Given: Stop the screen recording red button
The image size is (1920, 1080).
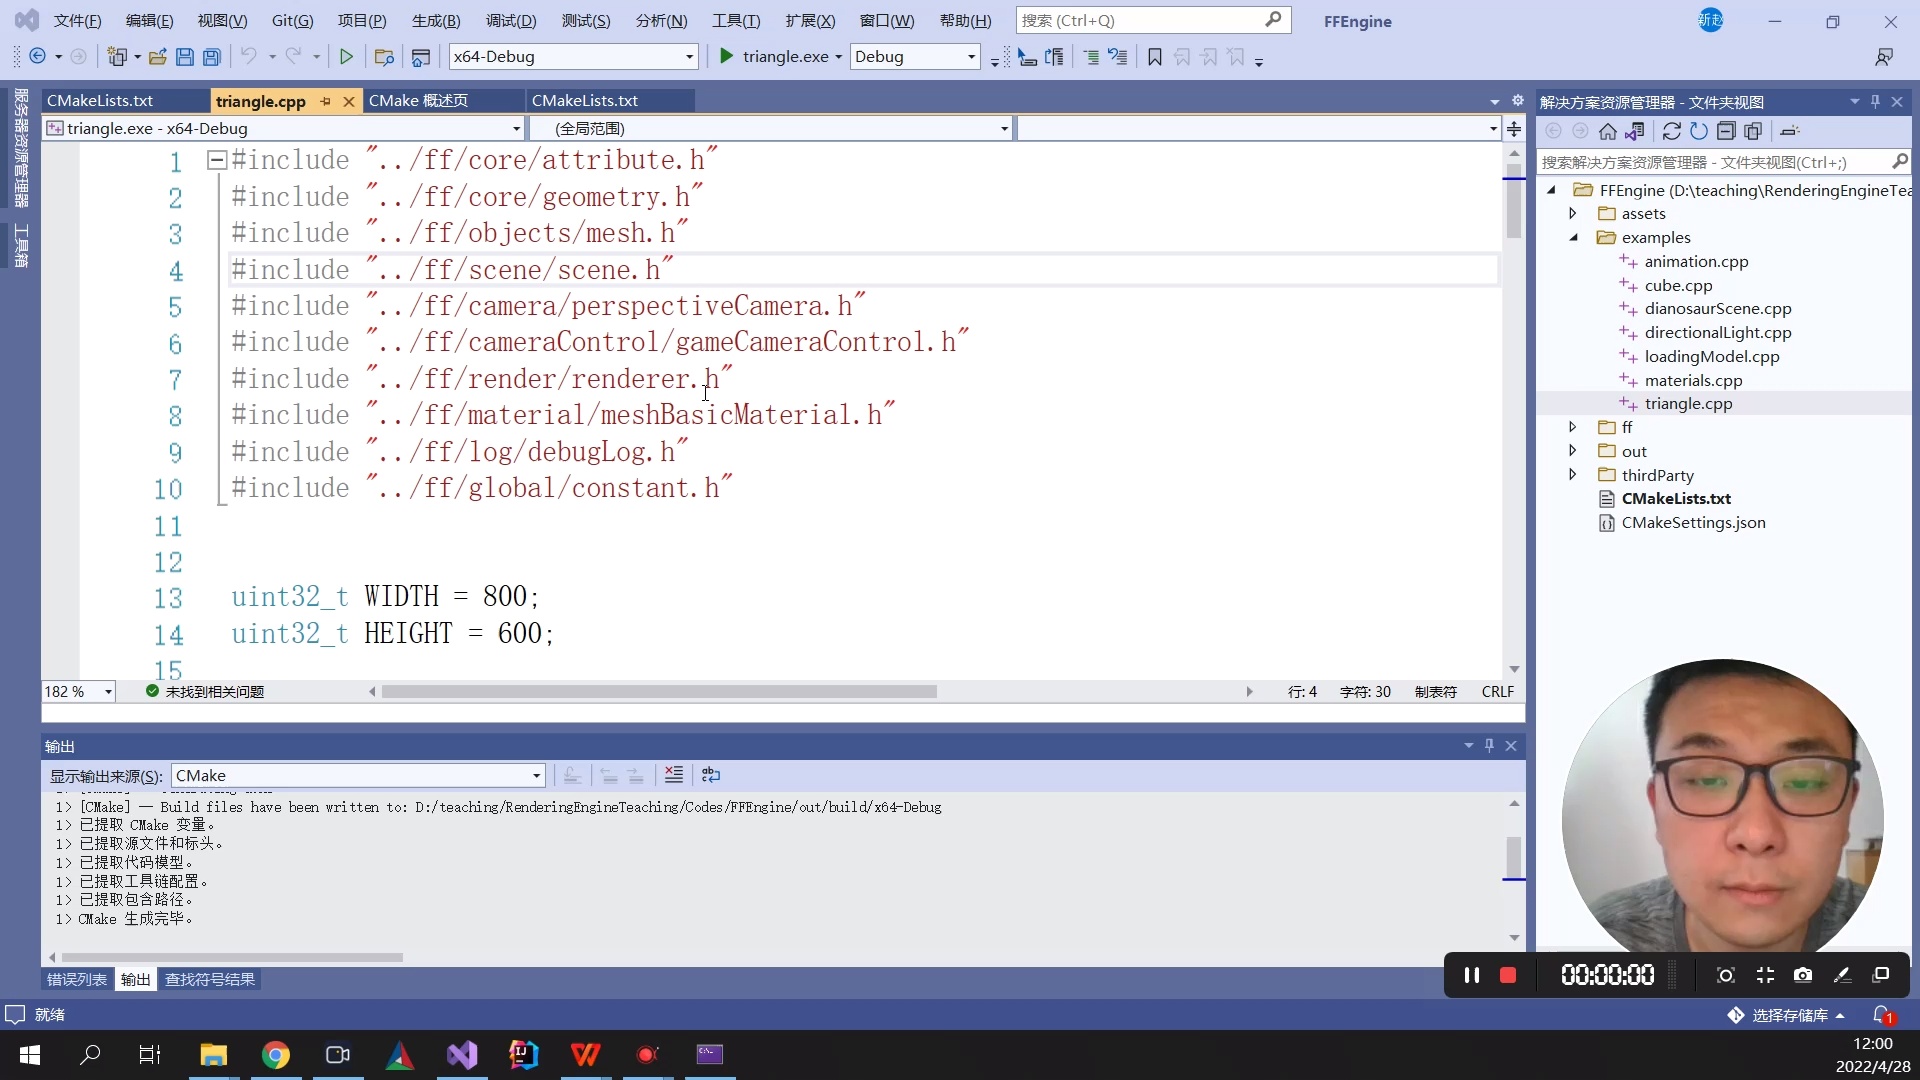Looking at the screenshot, I should 1508,975.
